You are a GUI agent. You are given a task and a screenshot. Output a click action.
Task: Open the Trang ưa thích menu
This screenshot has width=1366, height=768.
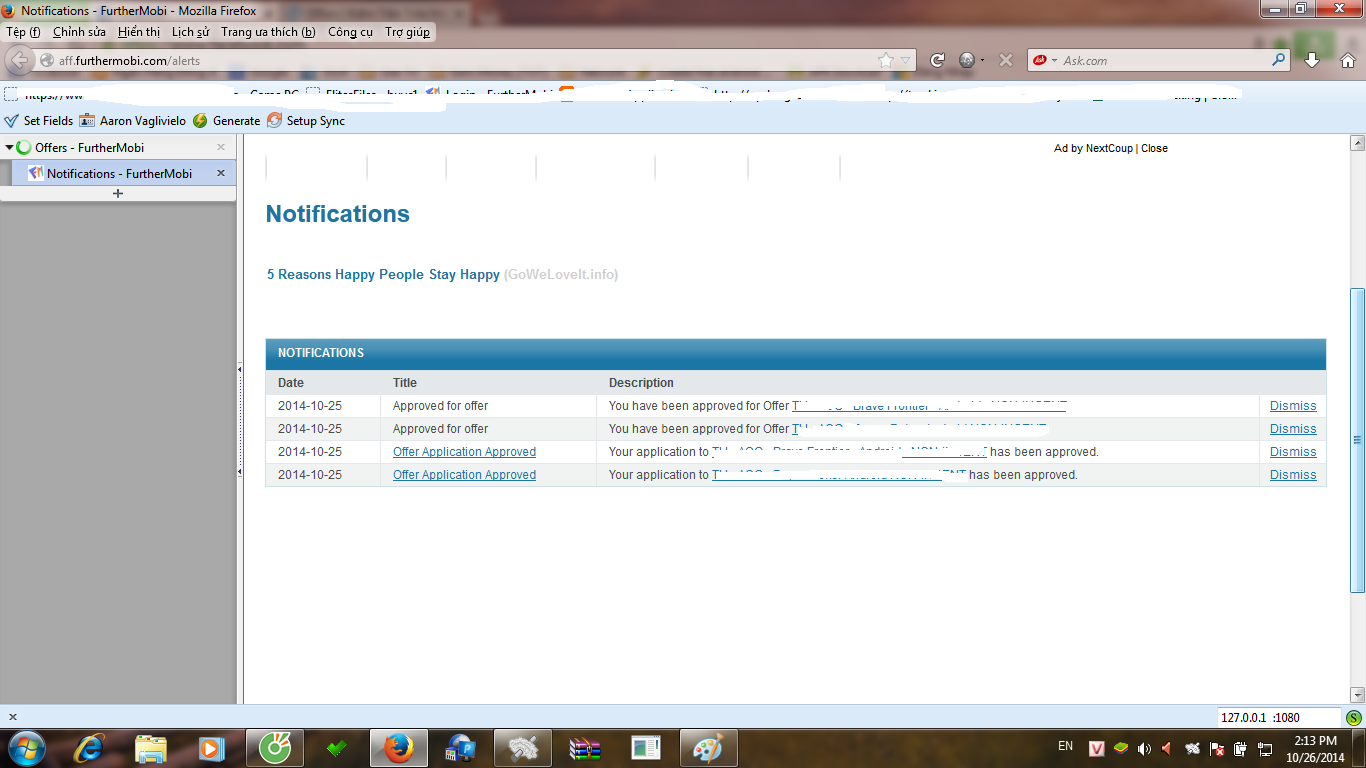click(x=268, y=32)
